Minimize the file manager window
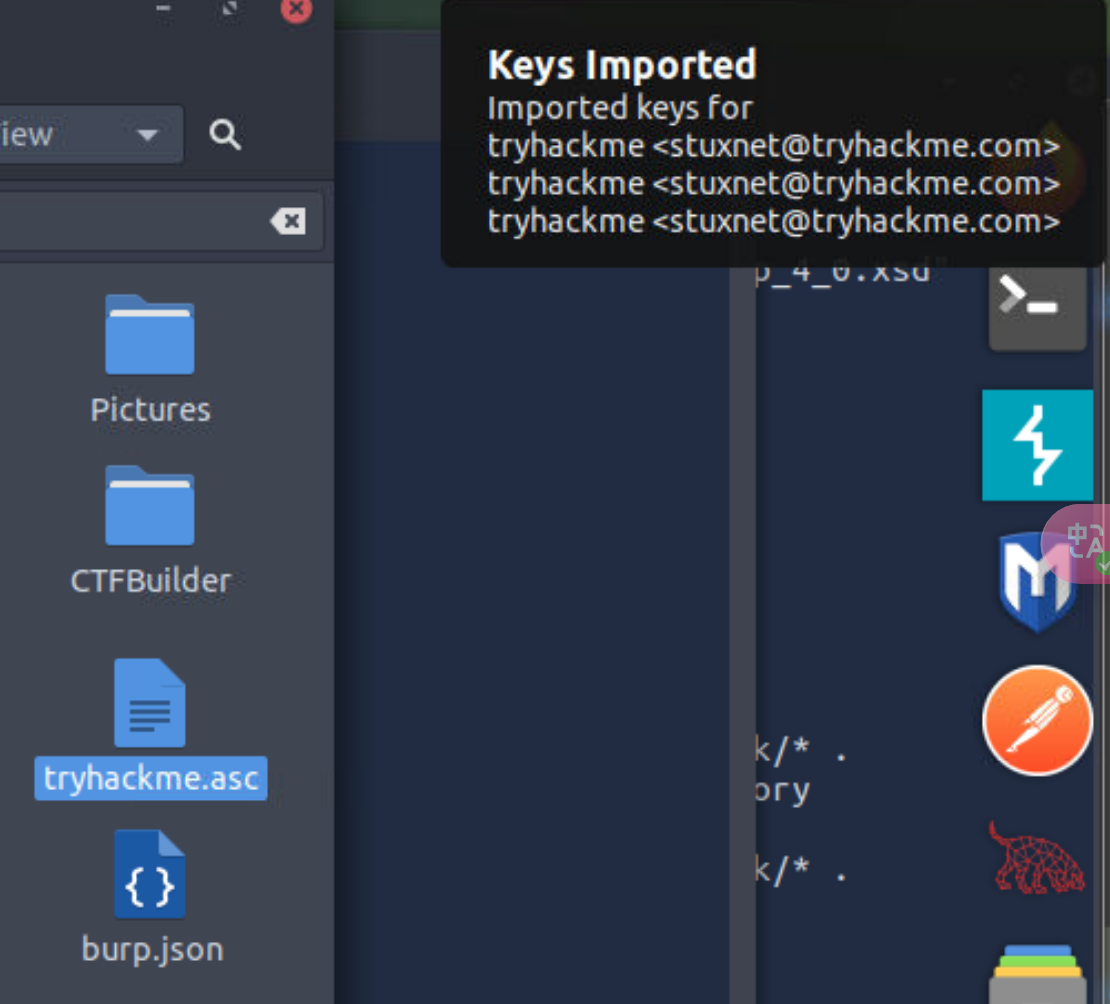 click(x=163, y=9)
